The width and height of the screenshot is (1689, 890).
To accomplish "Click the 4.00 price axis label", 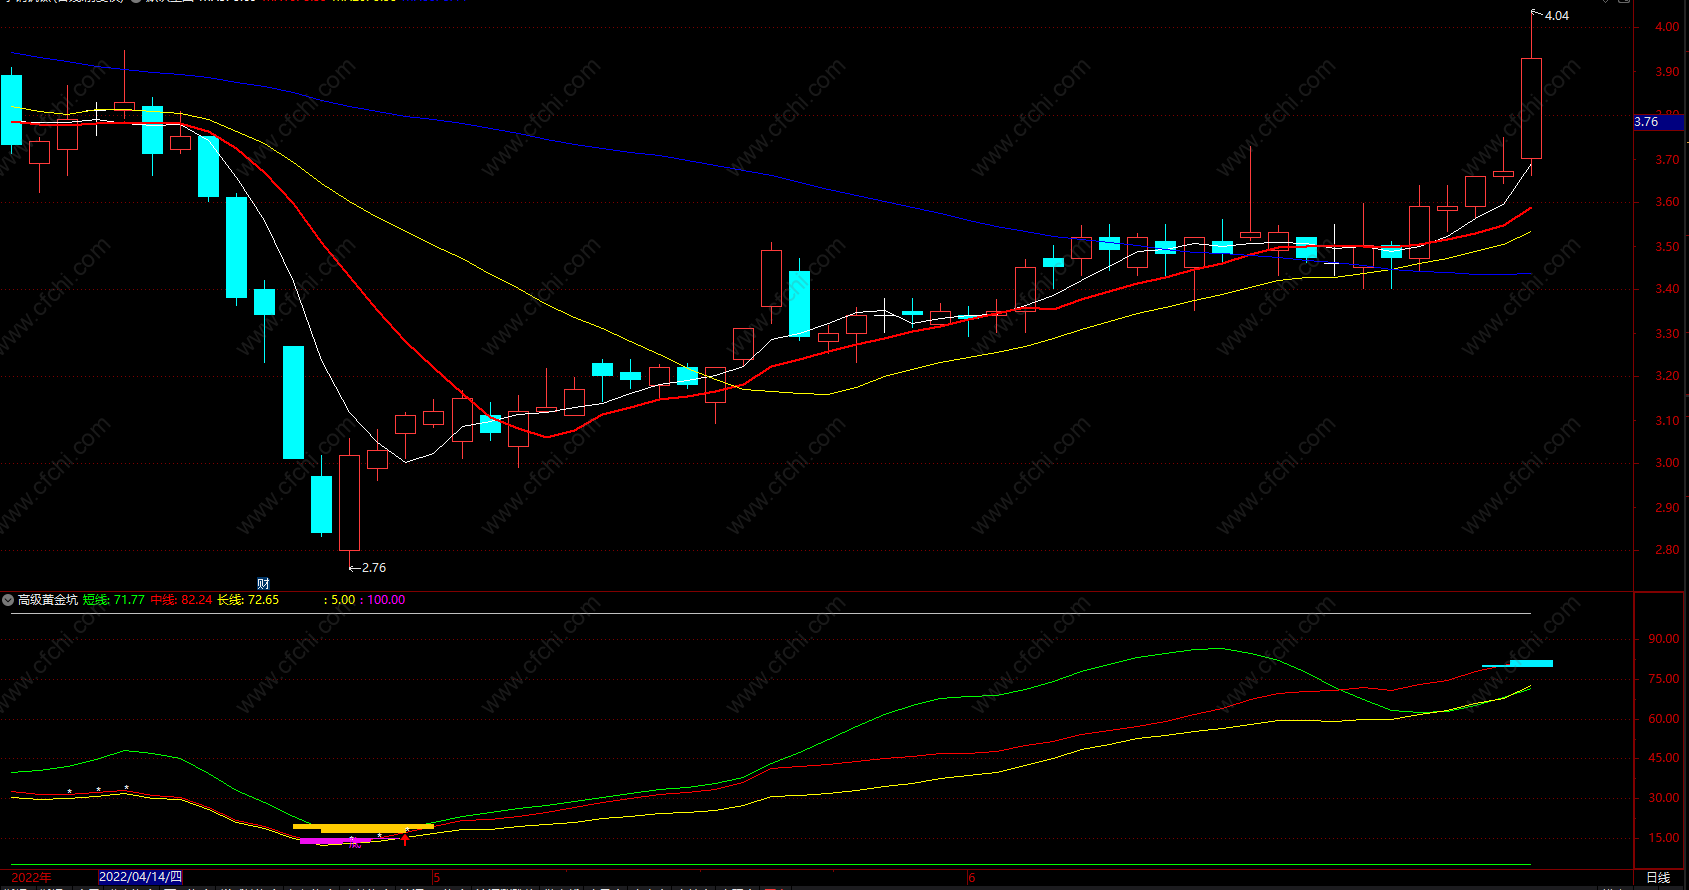I will (x=1667, y=28).
